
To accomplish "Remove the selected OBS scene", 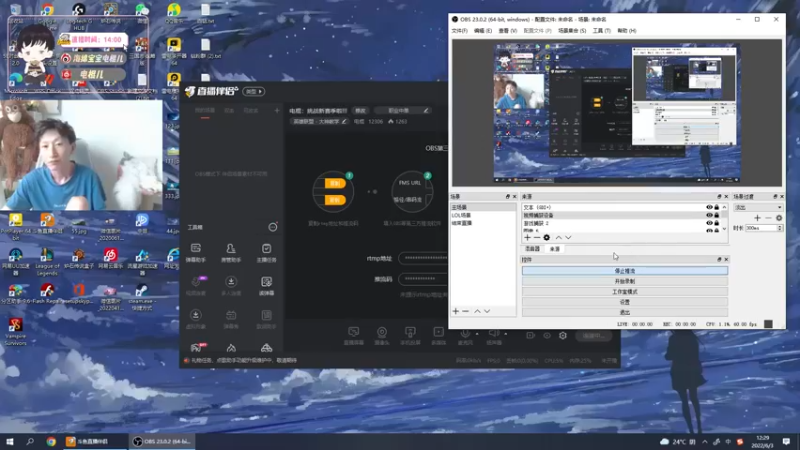I will point(465,311).
